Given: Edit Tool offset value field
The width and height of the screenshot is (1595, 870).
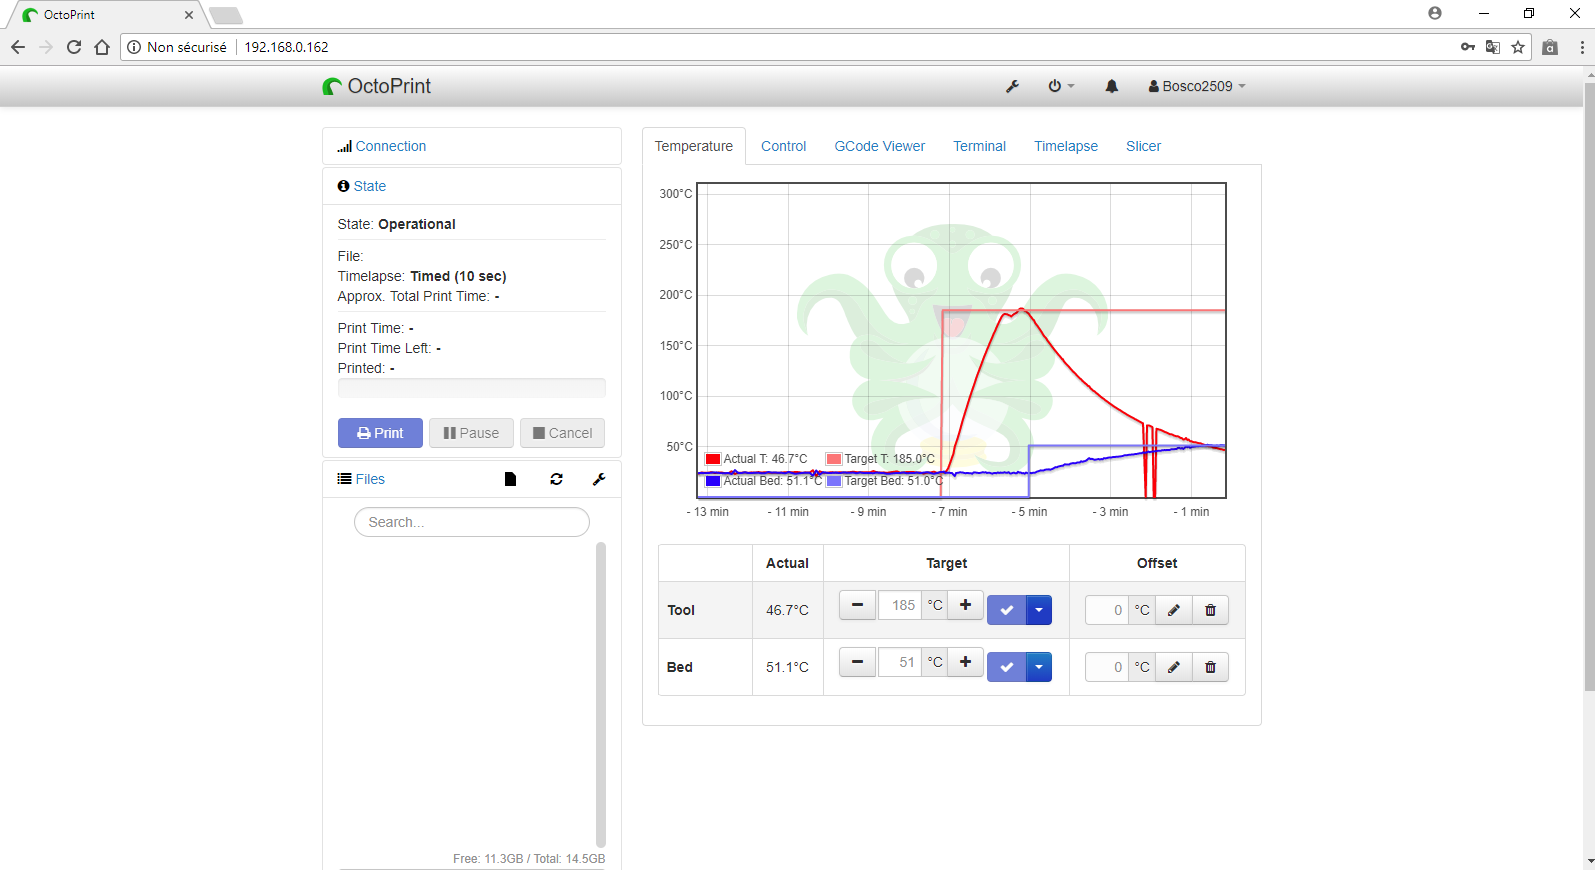Looking at the screenshot, I should tap(1108, 610).
